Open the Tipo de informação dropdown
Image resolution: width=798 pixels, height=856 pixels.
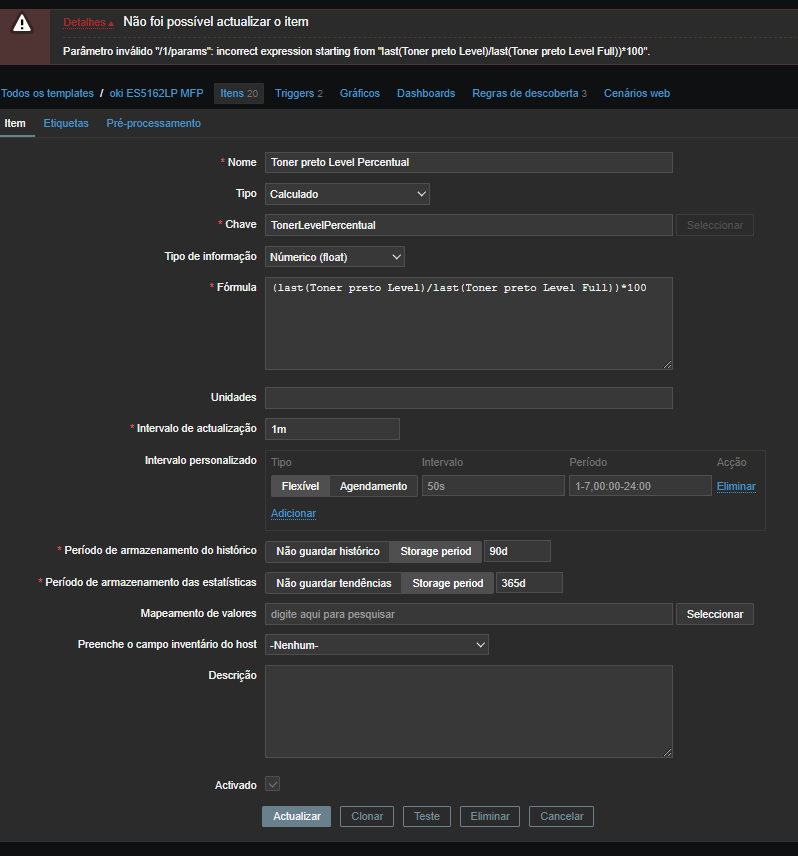335,257
